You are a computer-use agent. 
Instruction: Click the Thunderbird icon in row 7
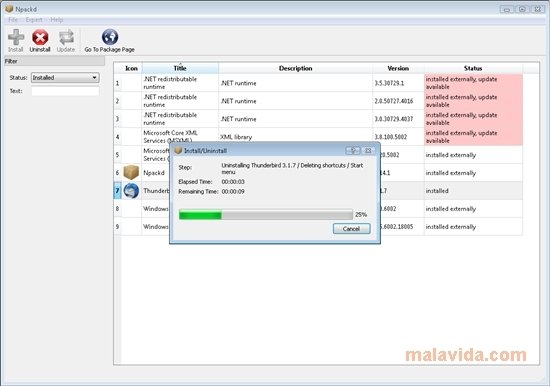coord(131,191)
